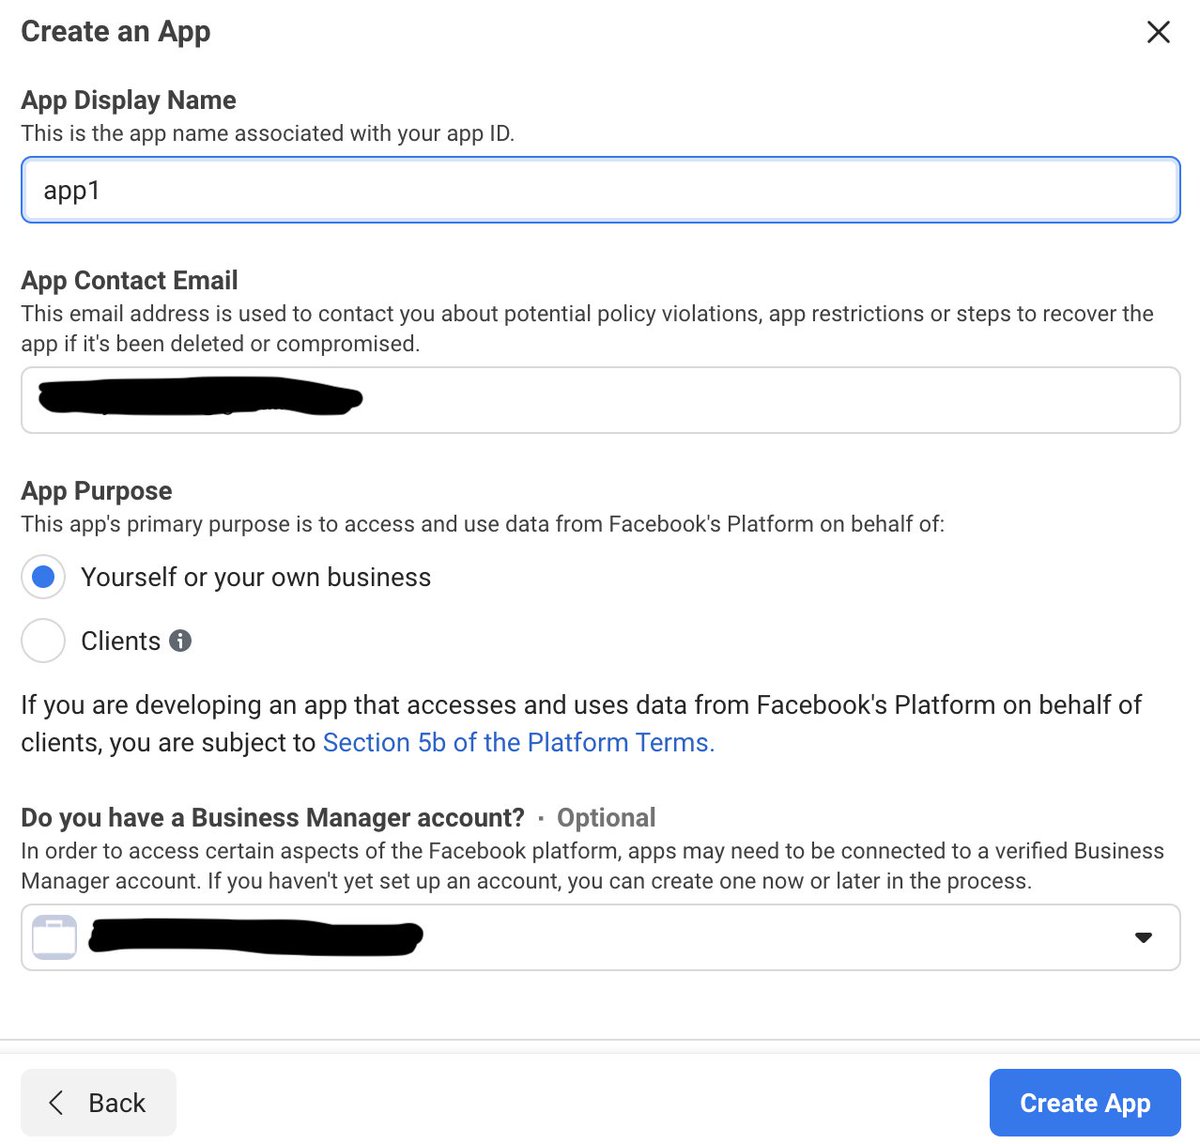Click the App Contact Email field
Image resolution: width=1200 pixels, height=1144 pixels.
(600, 399)
